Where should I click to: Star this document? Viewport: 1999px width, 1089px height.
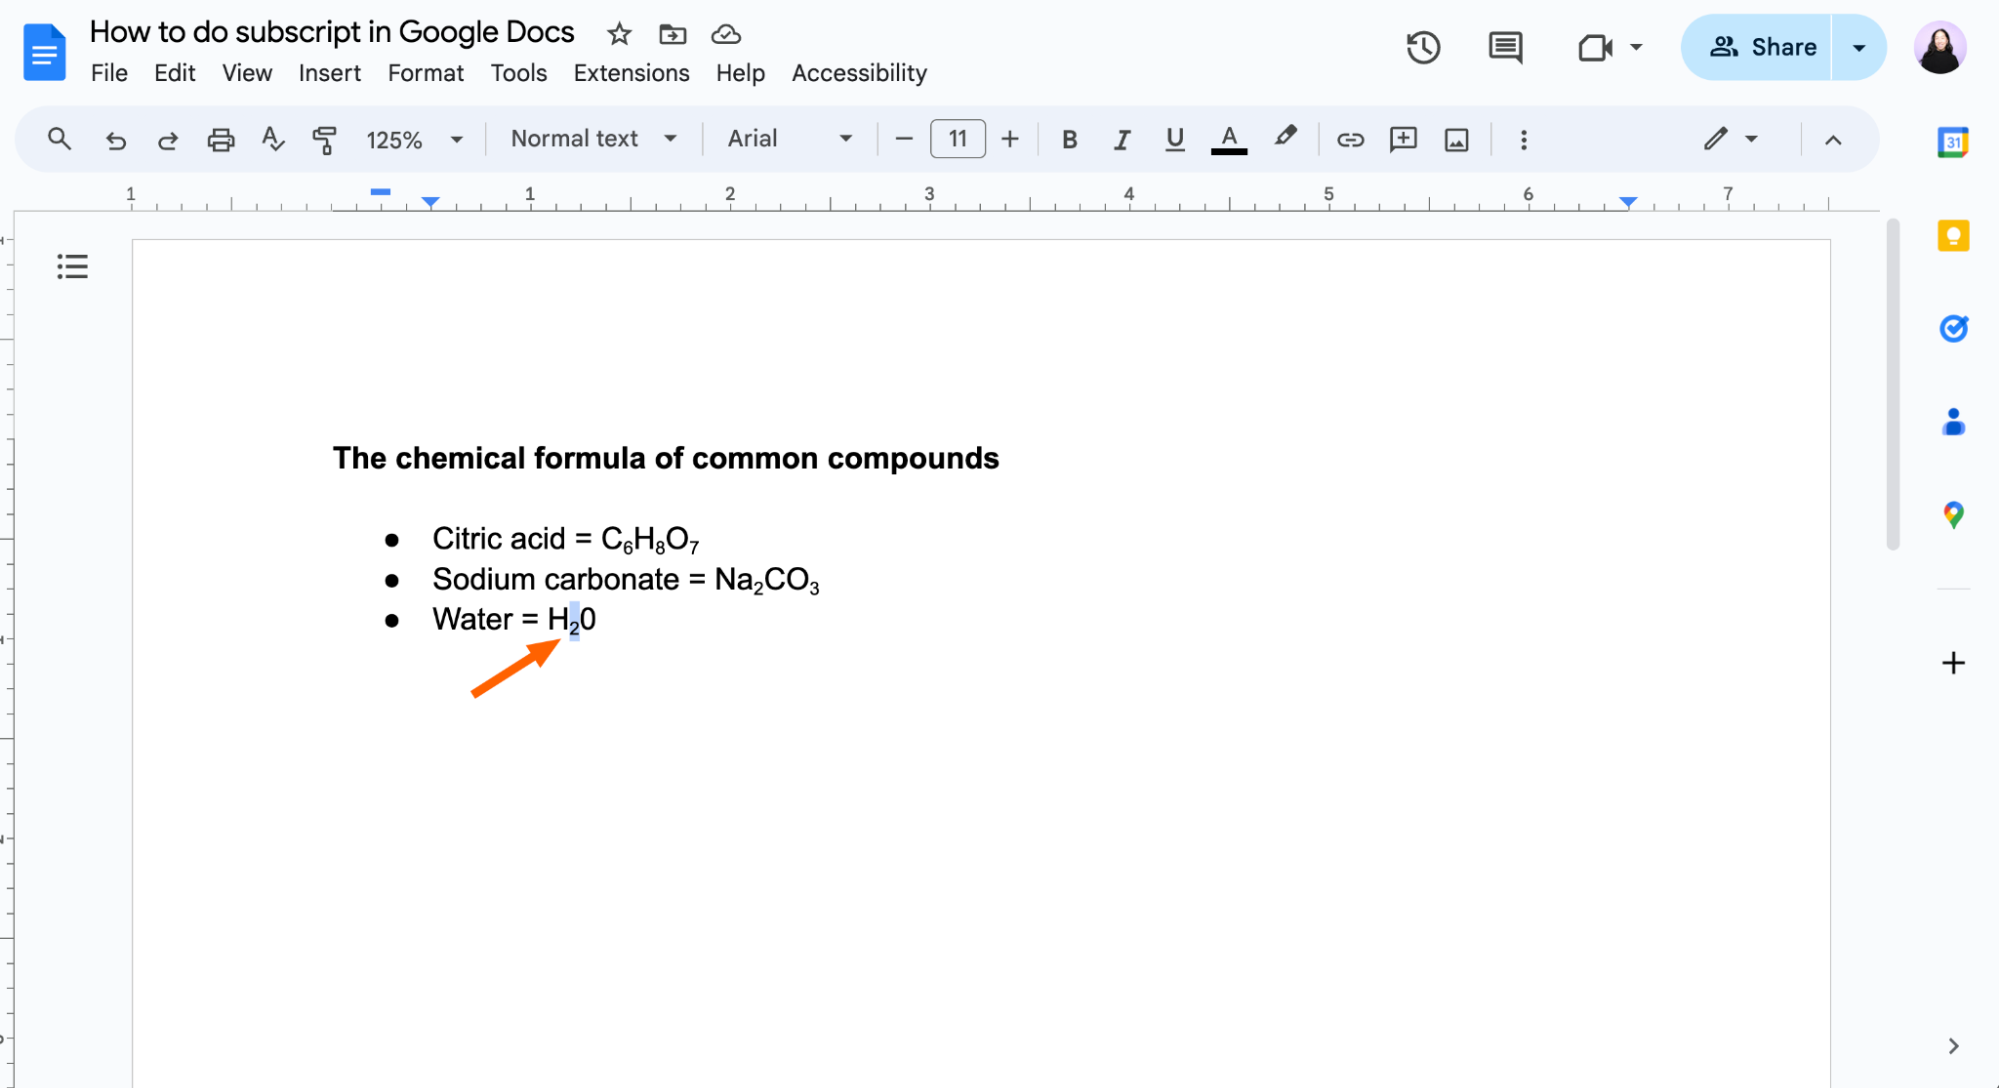(x=618, y=33)
